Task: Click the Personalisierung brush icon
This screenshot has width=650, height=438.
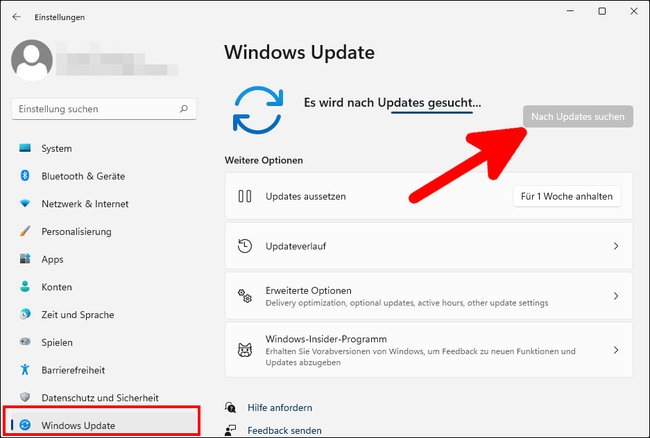Action: point(25,231)
